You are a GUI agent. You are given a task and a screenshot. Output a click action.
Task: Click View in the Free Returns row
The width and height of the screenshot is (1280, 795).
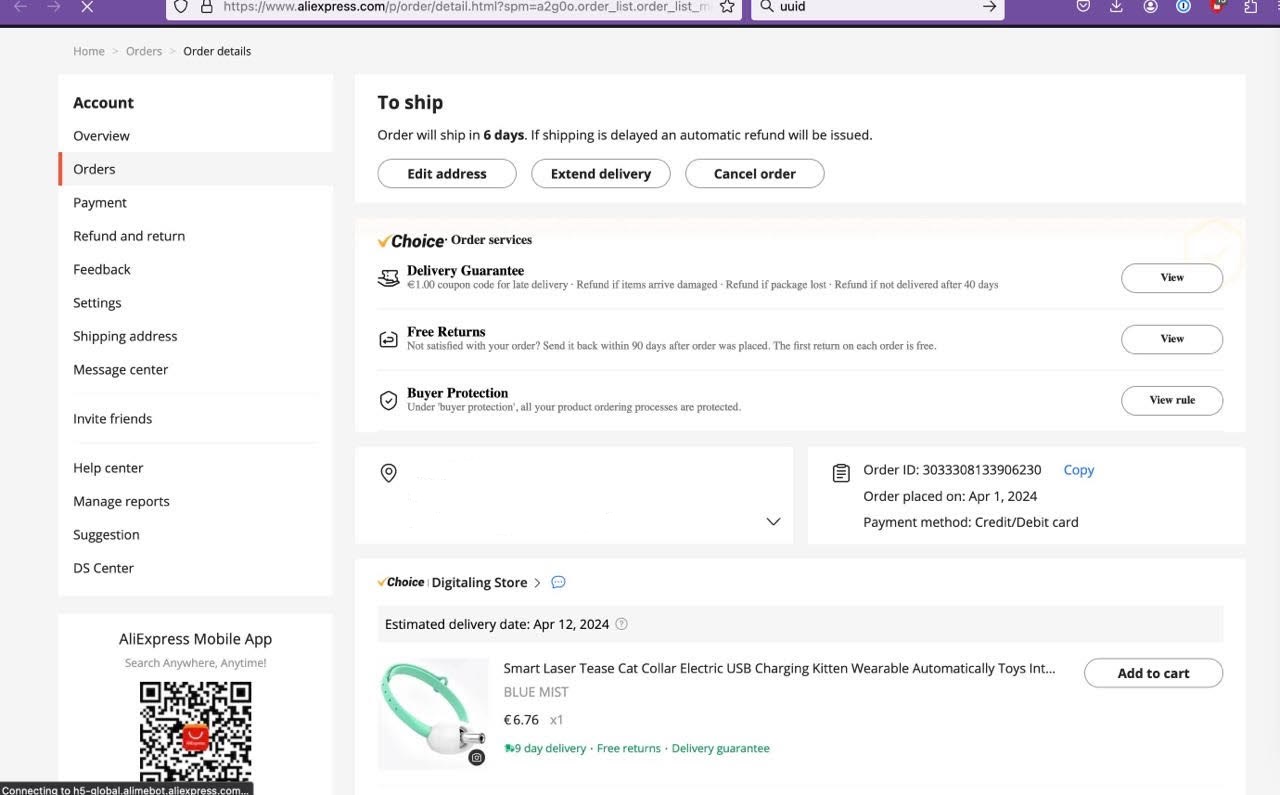point(1172,339)
